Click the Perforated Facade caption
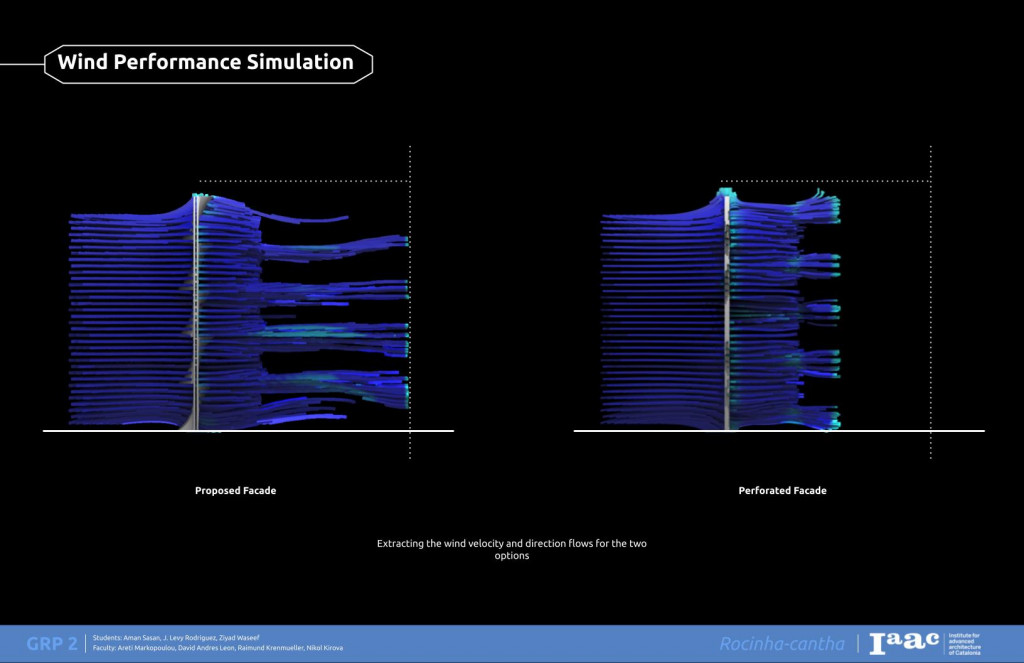The width and height of the screenshot is (1024, 663). point(782,491)
